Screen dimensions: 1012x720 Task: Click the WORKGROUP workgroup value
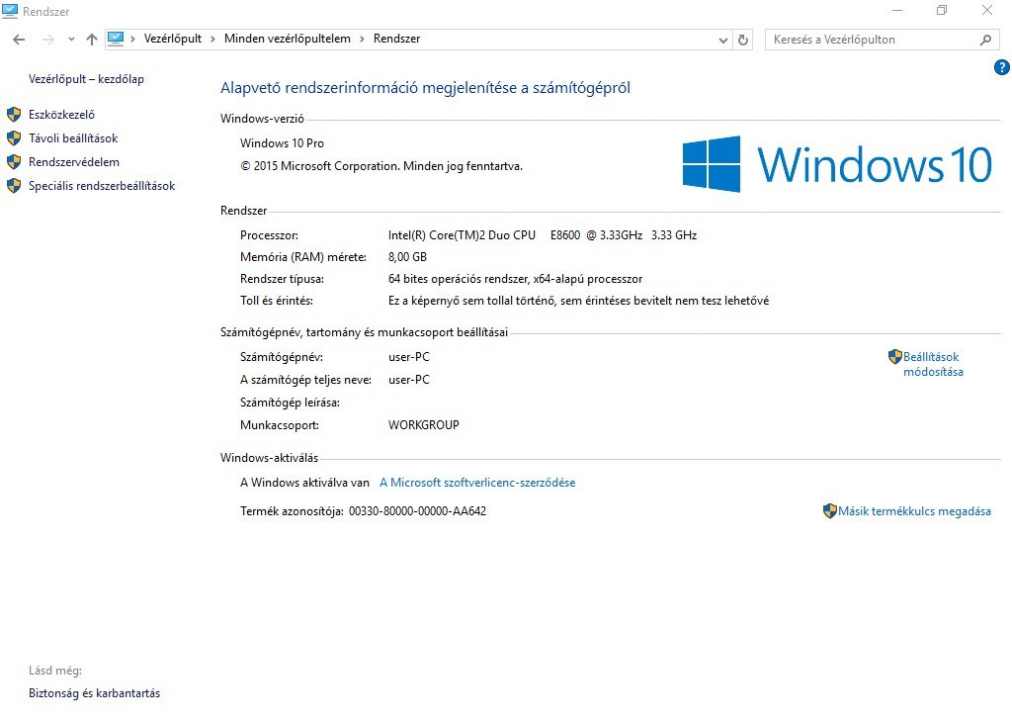tap(423, 425)
